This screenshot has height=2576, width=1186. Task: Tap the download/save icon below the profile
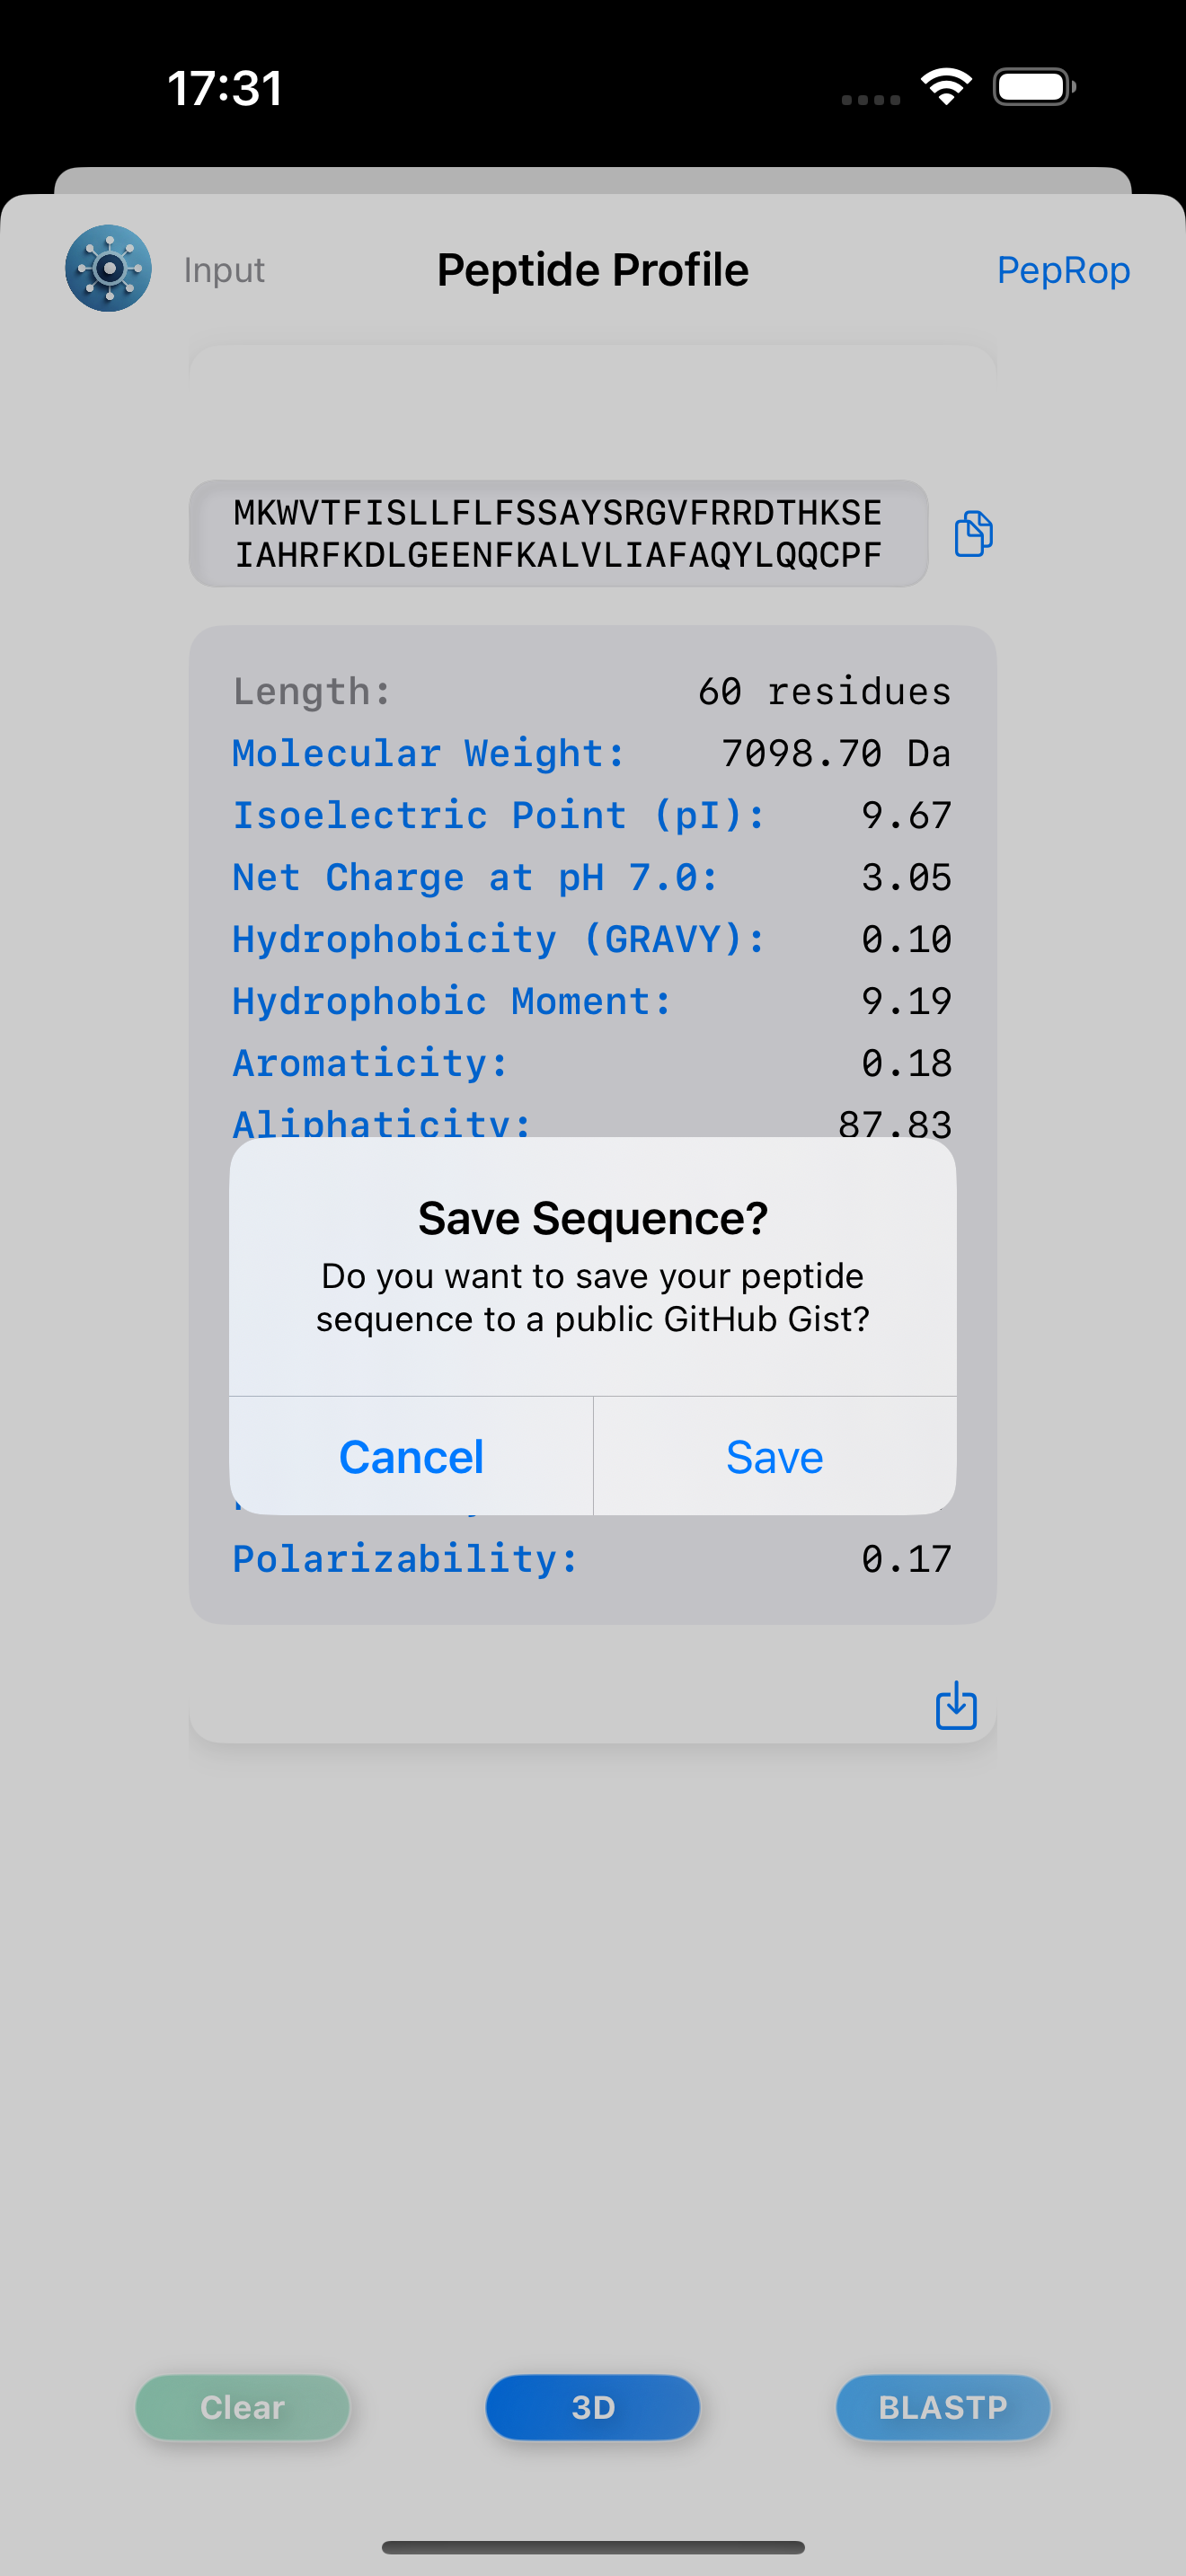[x=955, y=1705]
